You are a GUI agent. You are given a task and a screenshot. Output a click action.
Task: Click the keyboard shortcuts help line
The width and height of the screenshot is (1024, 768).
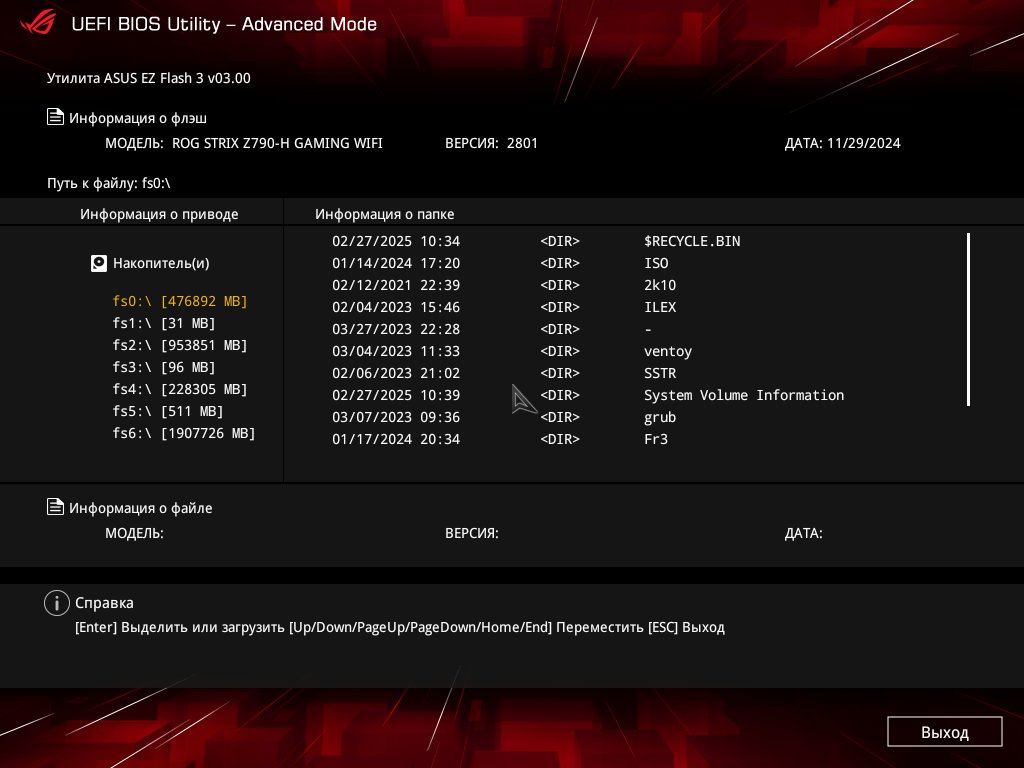point(400,628)
